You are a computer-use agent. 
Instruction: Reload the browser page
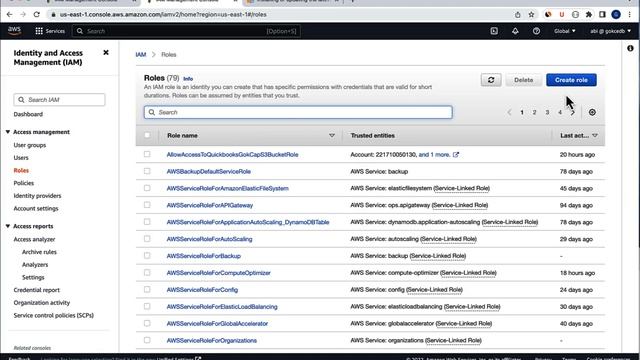37,14
